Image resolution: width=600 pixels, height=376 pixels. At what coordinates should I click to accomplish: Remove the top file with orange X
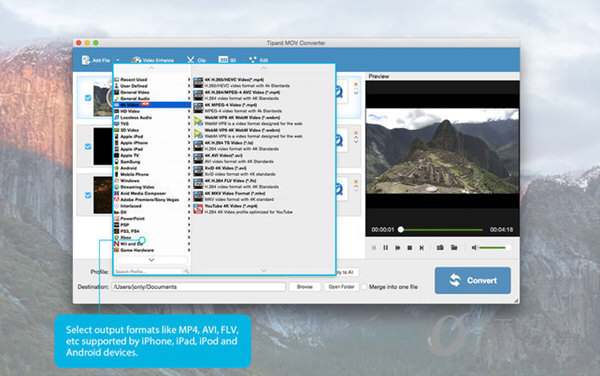[x=356, y=84]
